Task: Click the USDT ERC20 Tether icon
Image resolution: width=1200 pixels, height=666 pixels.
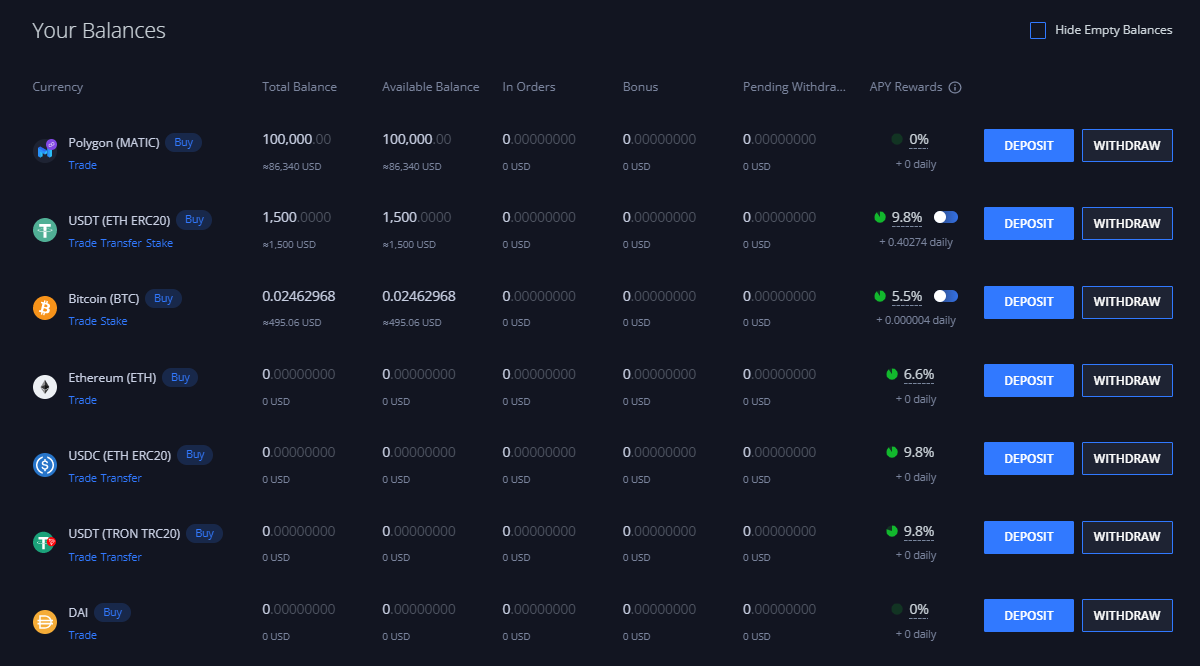Action: coord(45,230)
